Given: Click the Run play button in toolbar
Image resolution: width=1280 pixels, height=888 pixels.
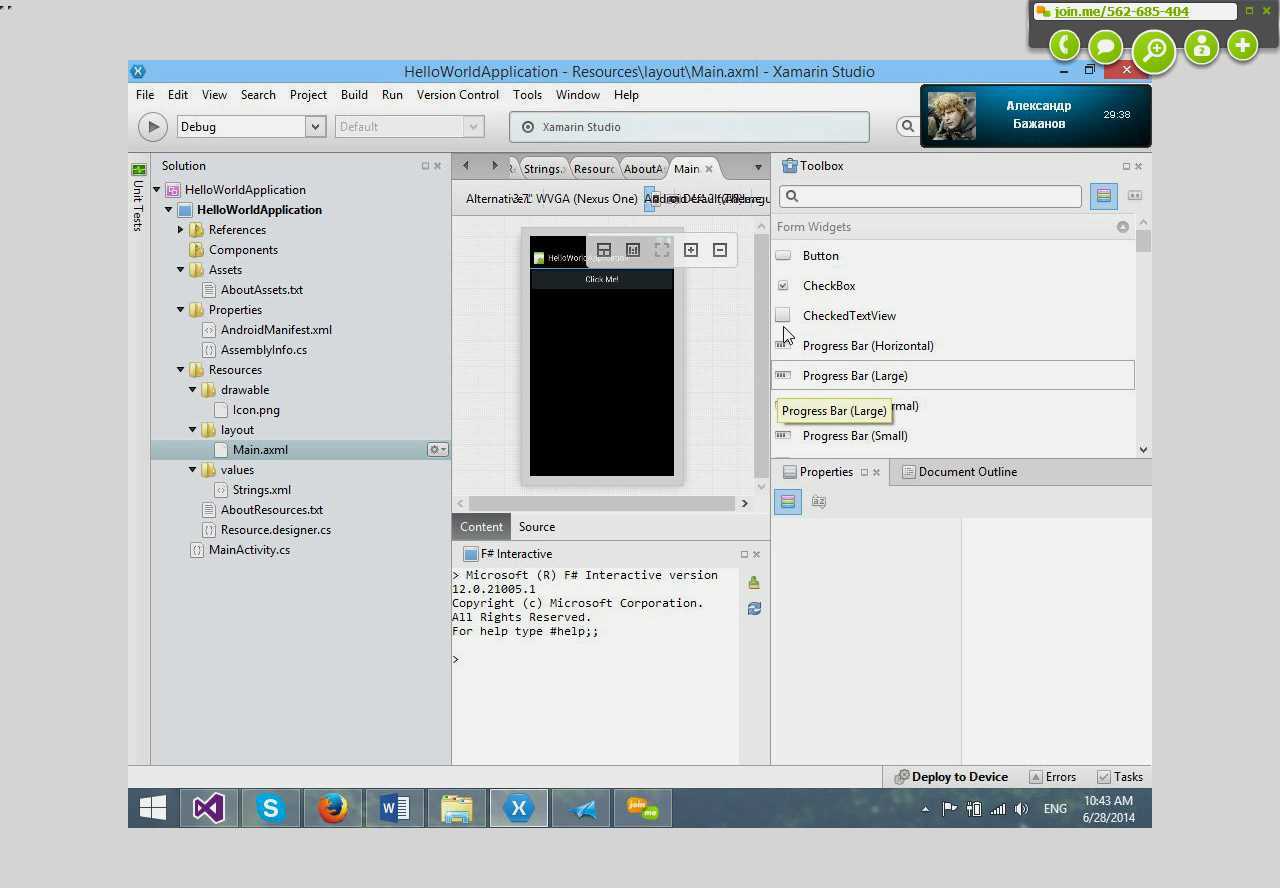Looking at the screenshot, I should [153, 127].
